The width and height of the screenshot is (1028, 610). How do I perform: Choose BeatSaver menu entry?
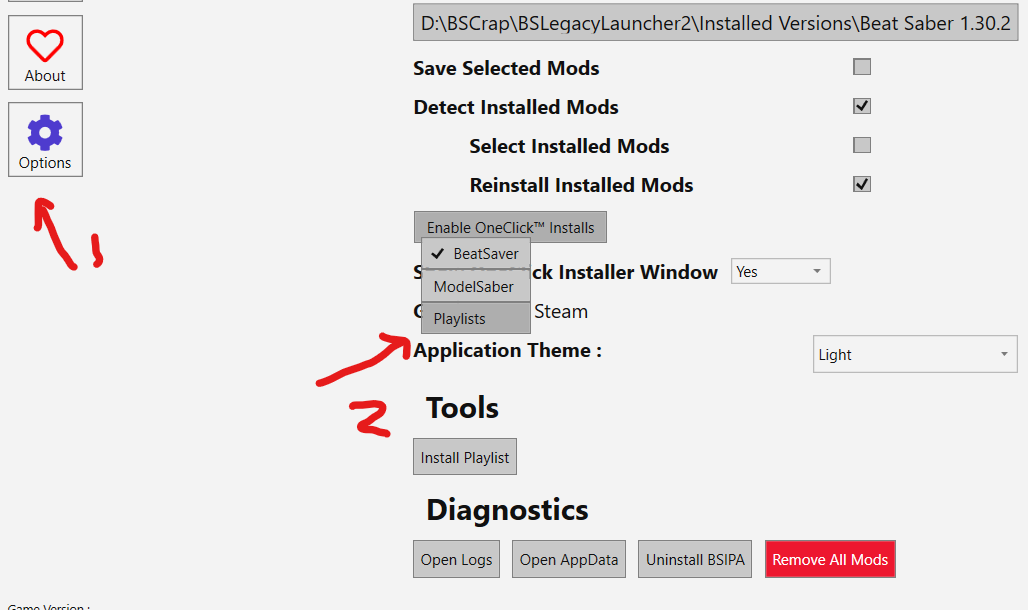pos(476,254)
